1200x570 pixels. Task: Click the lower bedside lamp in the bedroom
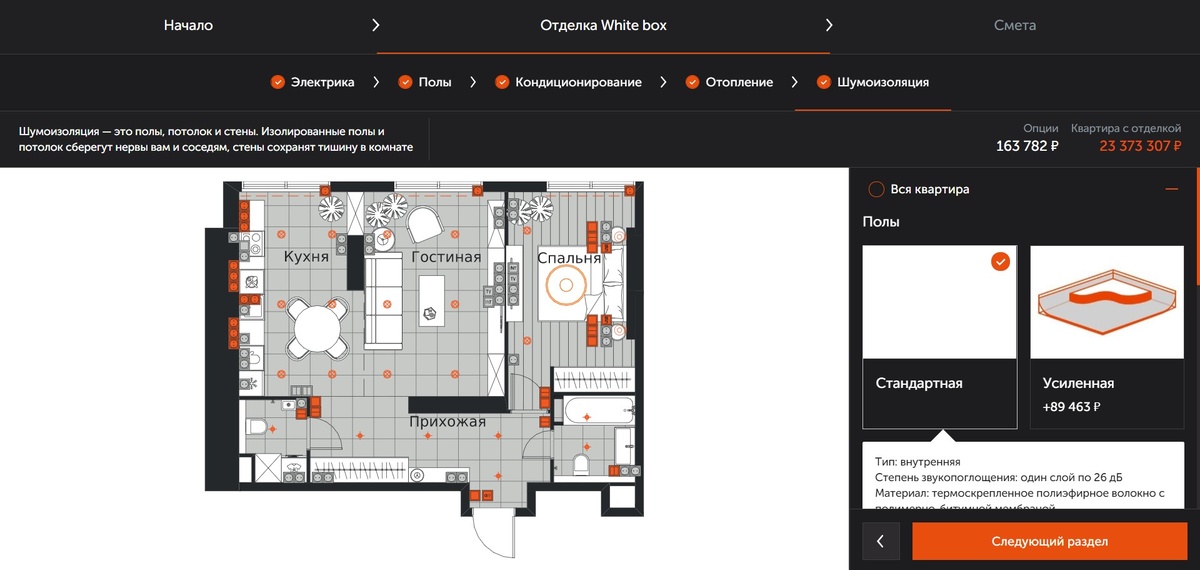(x=619, y=332)
